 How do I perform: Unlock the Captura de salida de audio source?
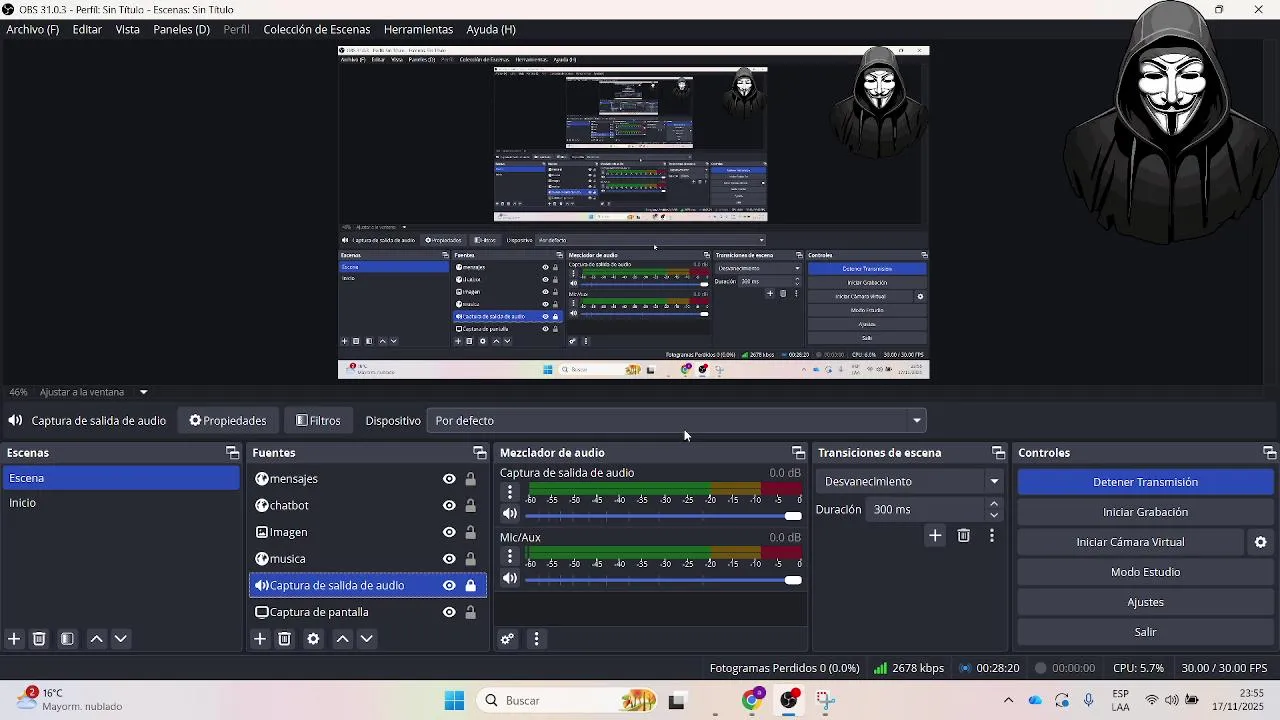click(x=470, y=586)
